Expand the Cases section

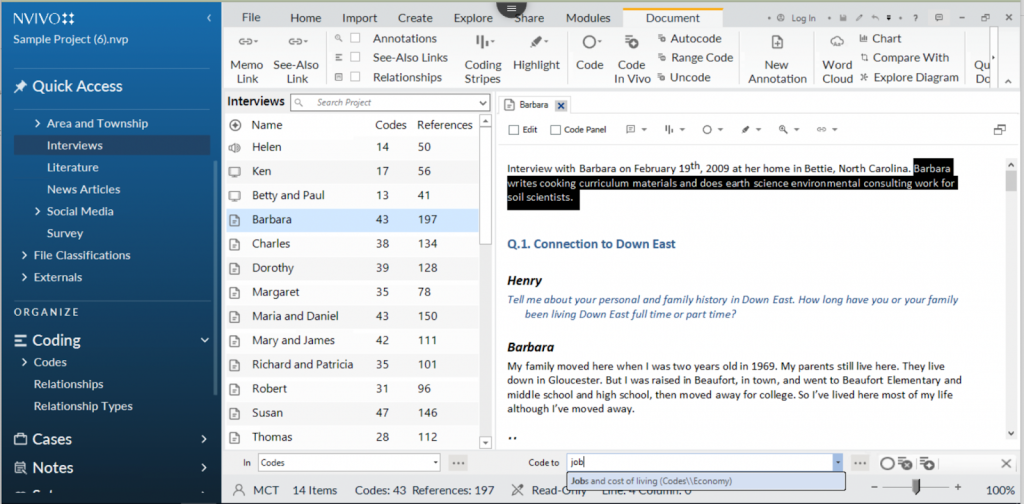click(204, 439)
